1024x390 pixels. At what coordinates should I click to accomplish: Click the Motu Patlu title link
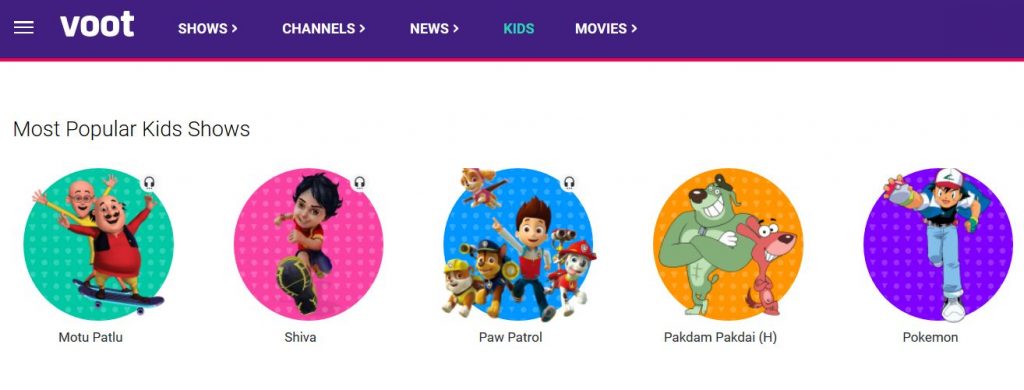point(91,338)
